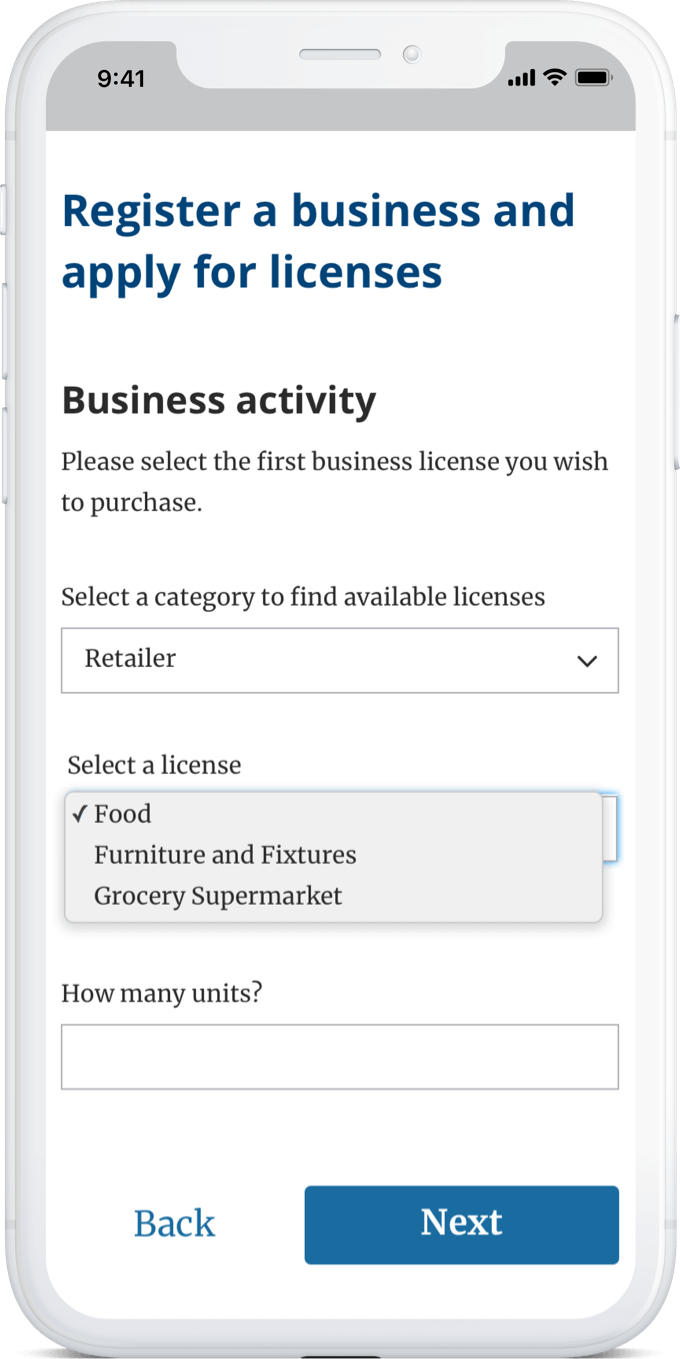Tap the speaker grille in the notch

(x=340, y=54)
